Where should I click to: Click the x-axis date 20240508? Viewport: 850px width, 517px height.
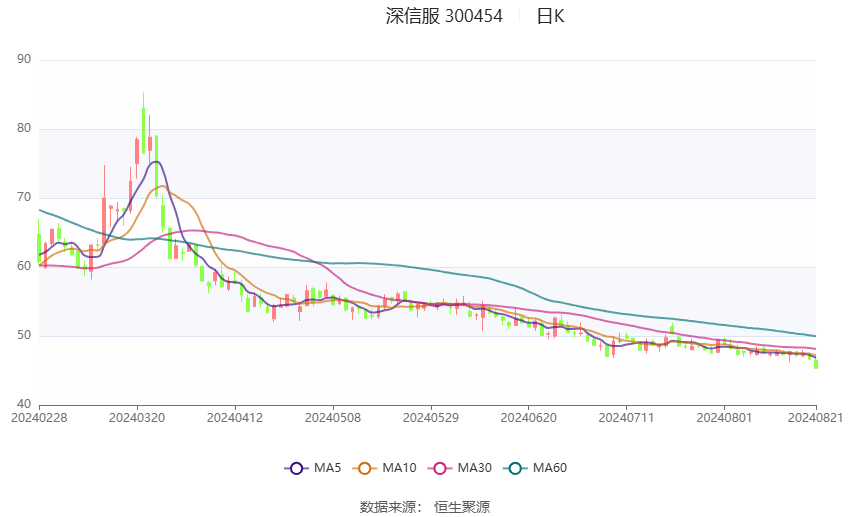pyautogui.click(x=333, y=418)
